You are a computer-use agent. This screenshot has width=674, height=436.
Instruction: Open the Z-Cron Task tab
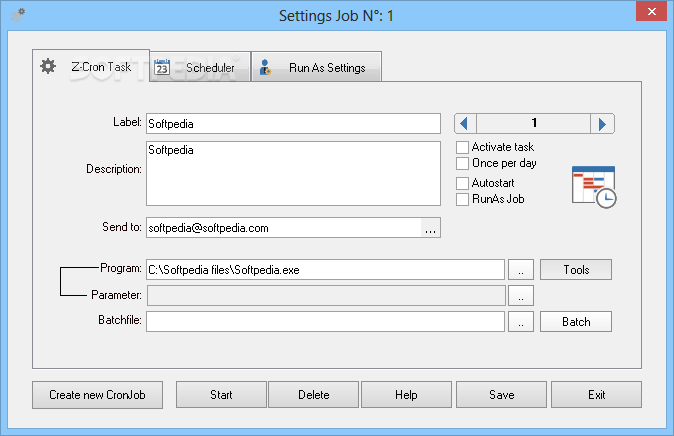[91, 66]
